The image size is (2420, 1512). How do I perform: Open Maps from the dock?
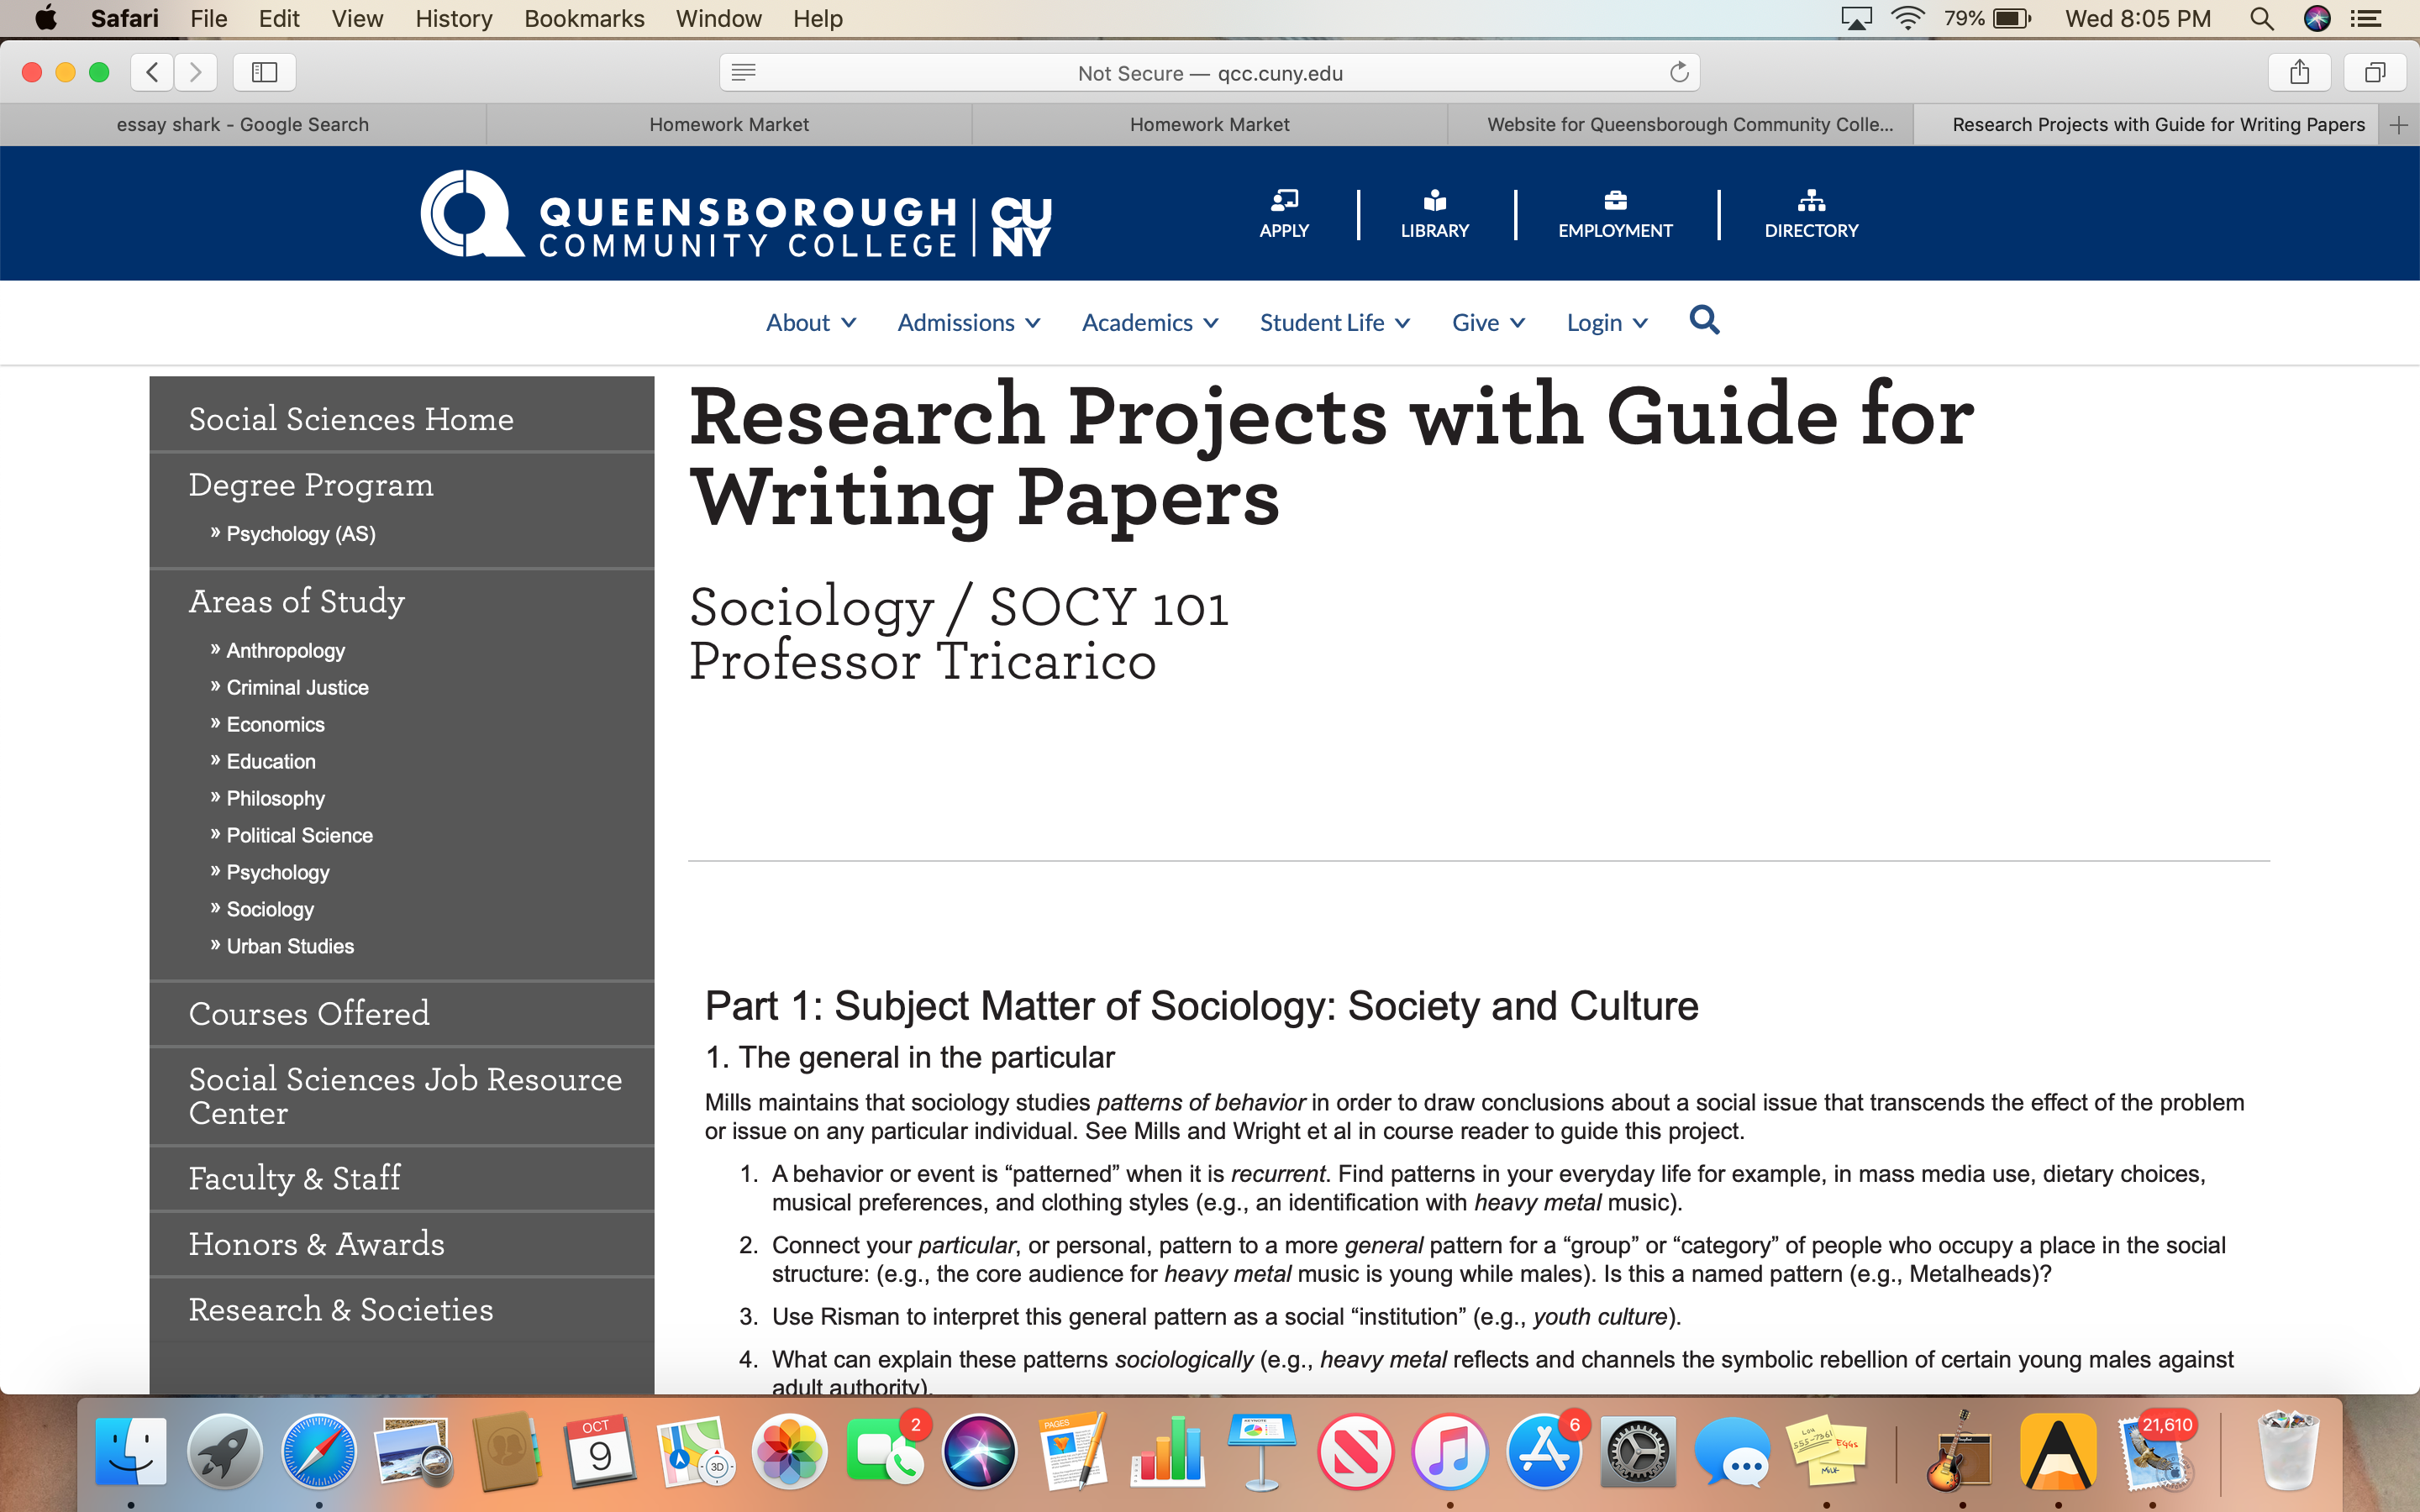click(x=695, y=1451)
